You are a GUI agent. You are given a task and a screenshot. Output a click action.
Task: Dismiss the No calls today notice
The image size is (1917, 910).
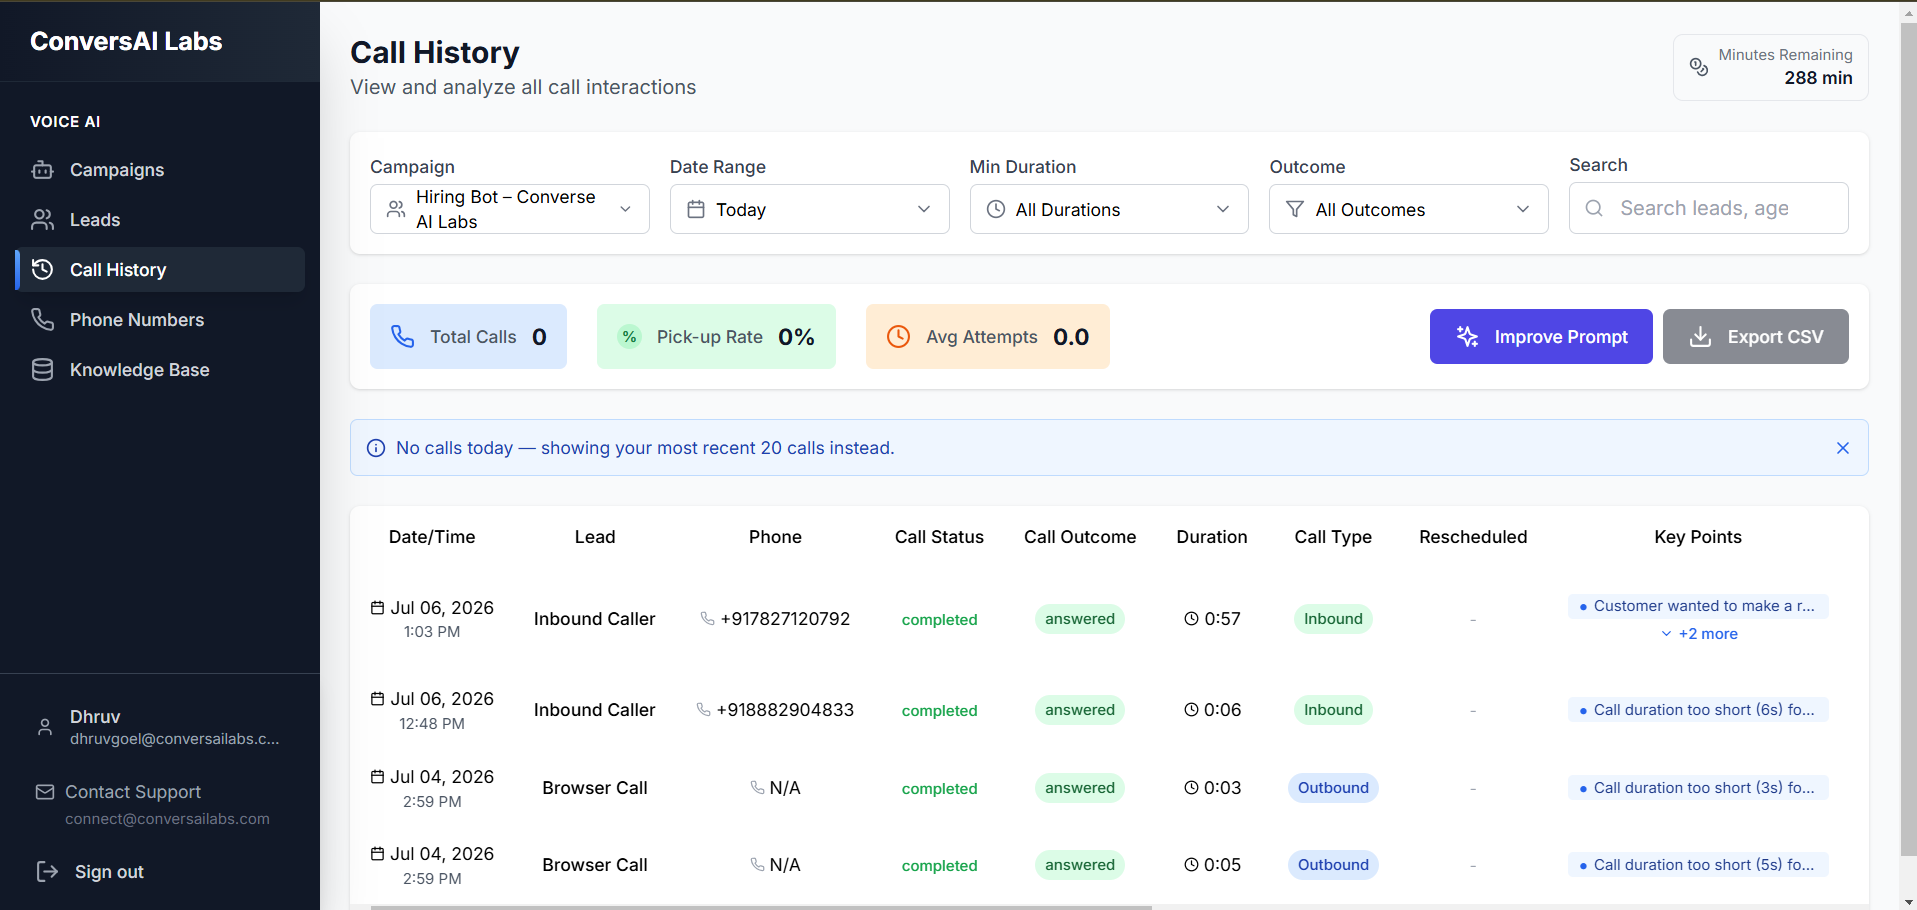1843,448
